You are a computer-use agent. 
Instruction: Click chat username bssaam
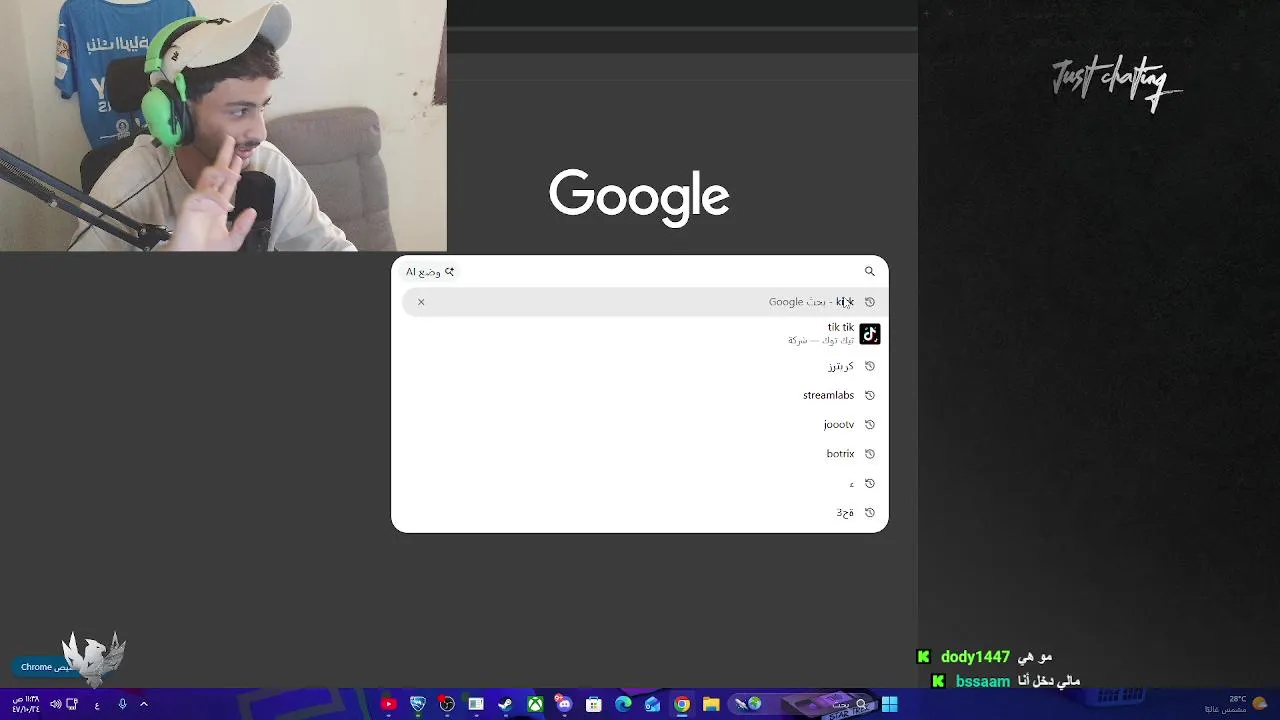tap(983, 681)
